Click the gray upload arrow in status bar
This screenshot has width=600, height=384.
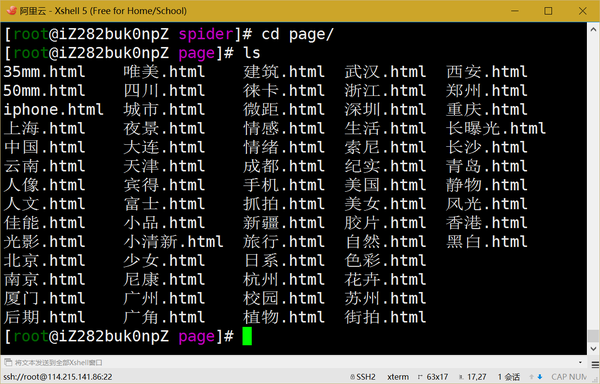[x=532, y=377]
